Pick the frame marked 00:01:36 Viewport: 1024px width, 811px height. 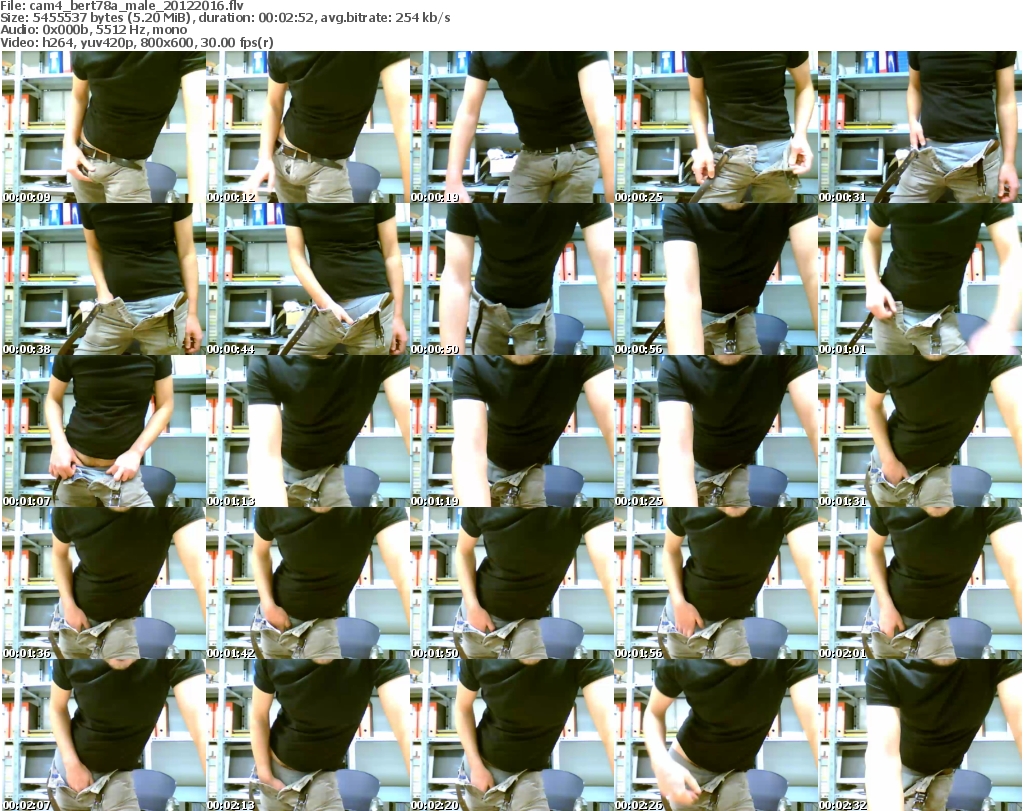(103, 583)
